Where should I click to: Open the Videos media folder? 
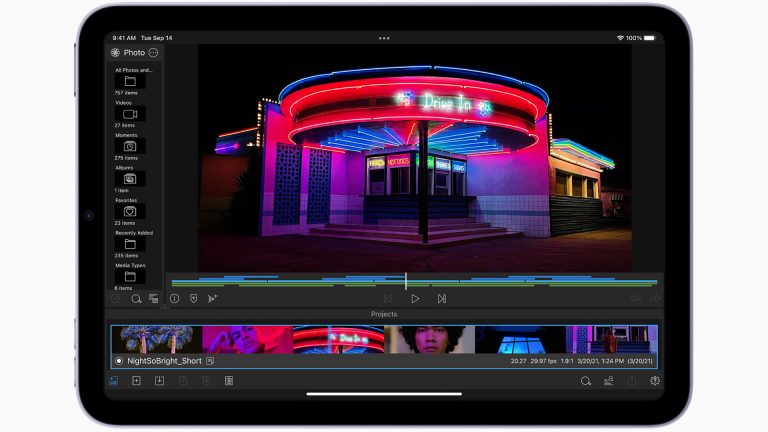tap(130, 114)
